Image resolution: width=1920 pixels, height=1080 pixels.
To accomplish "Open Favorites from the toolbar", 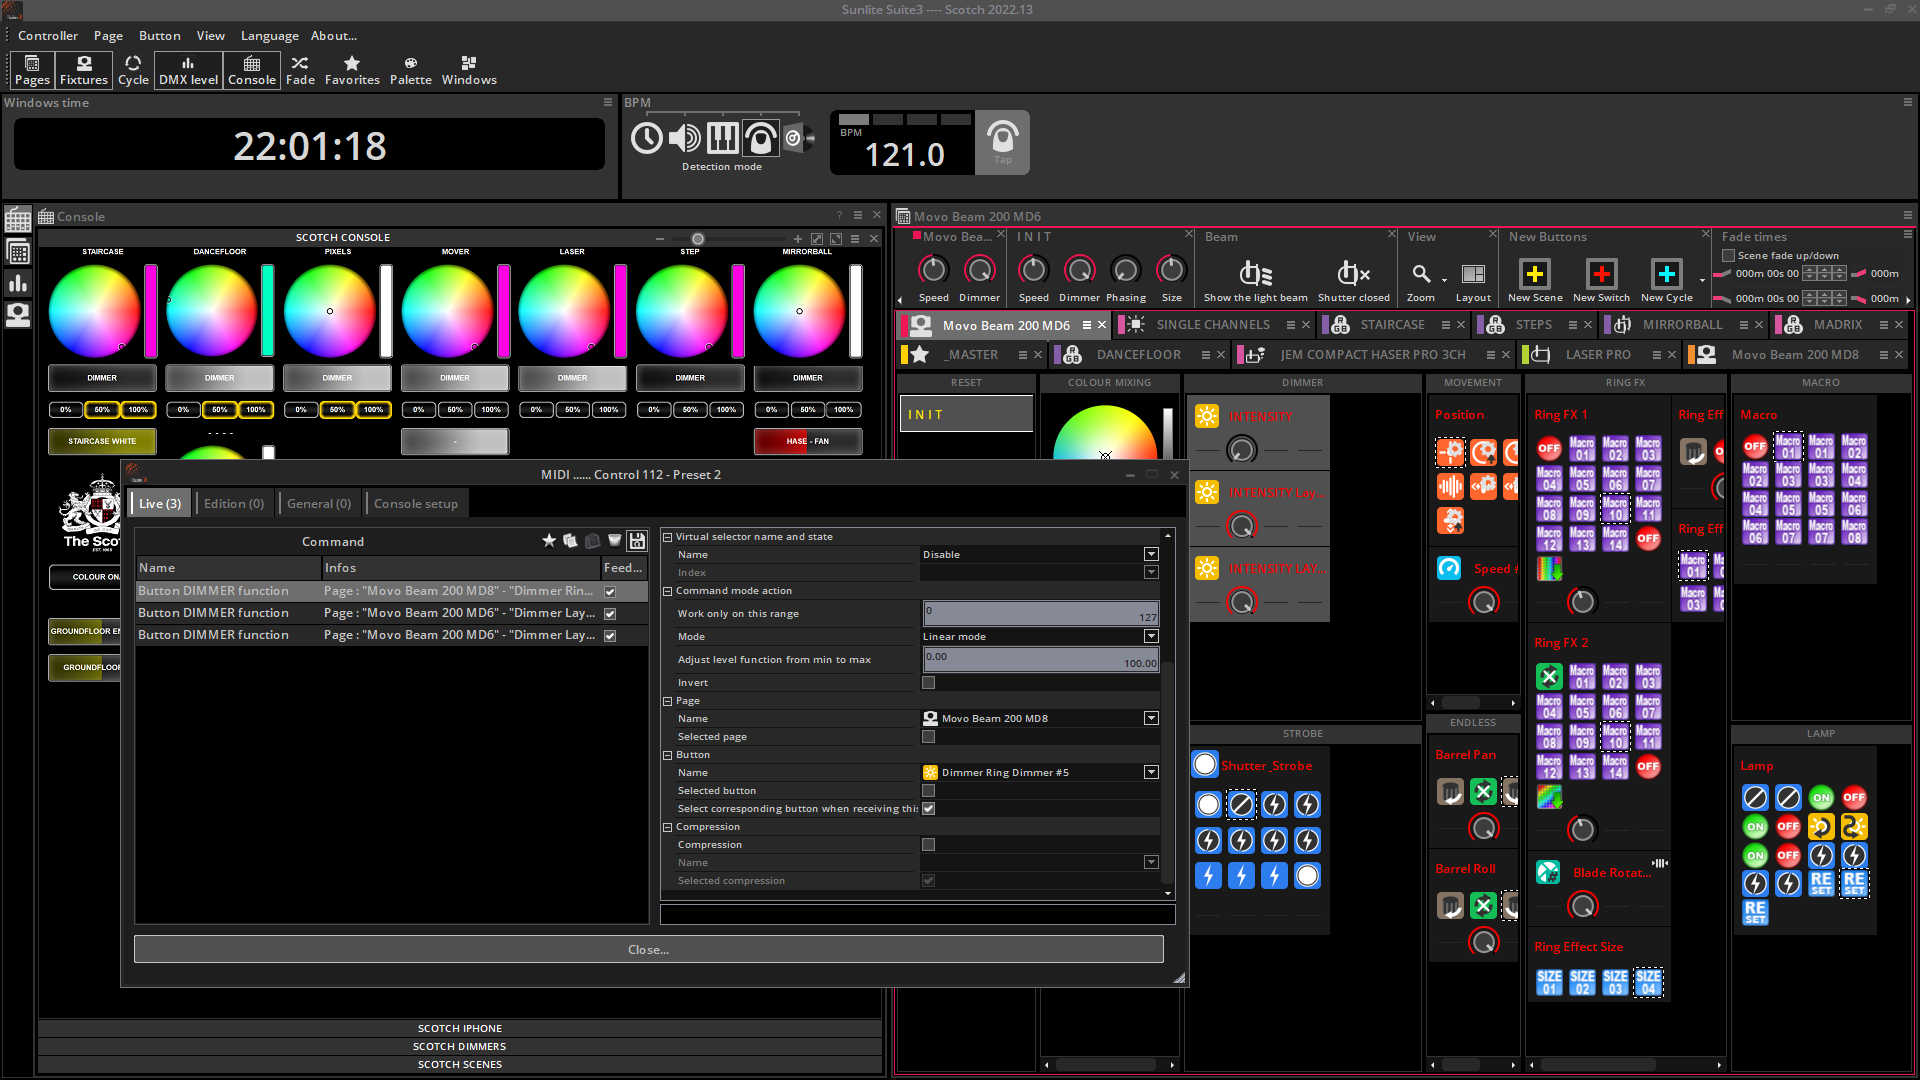I will (x=352, y=70).
